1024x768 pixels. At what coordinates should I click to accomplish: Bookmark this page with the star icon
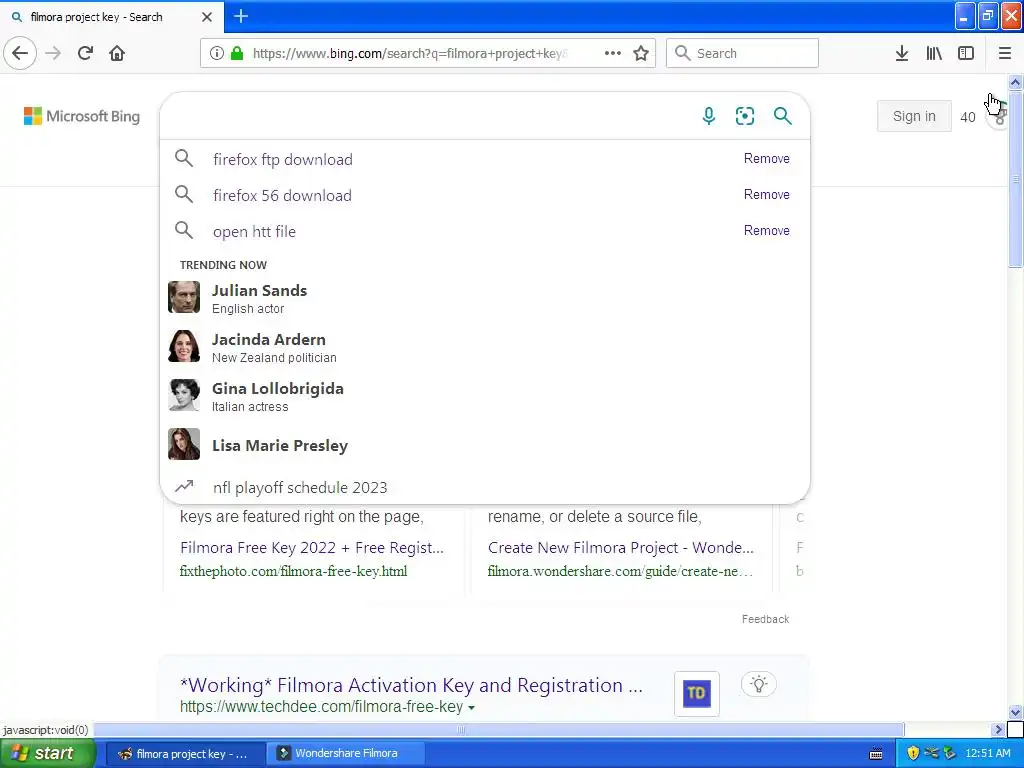tap(641, 53)
